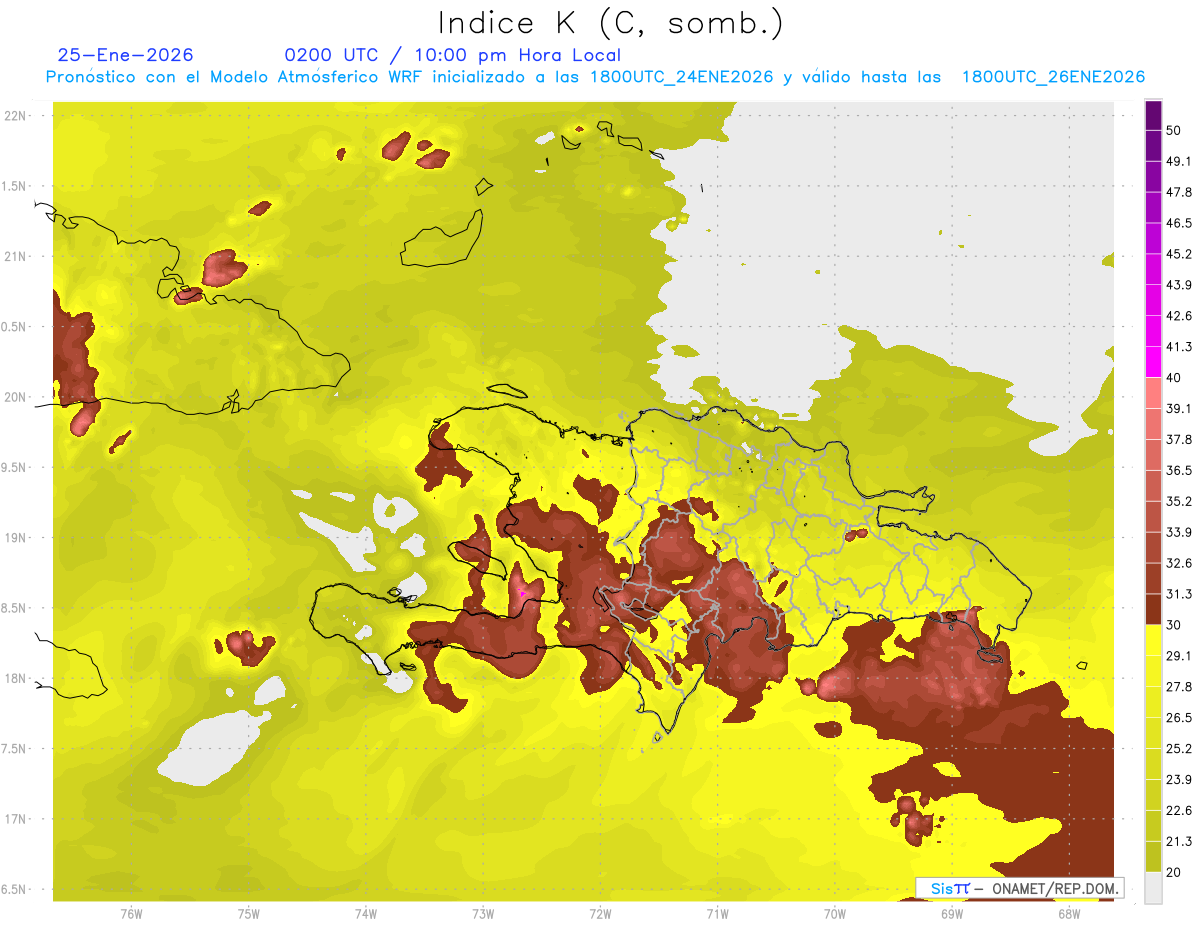Click the colorbar value "49.1"
The image size is (1200, 927).
click(x=1179, y=161)
